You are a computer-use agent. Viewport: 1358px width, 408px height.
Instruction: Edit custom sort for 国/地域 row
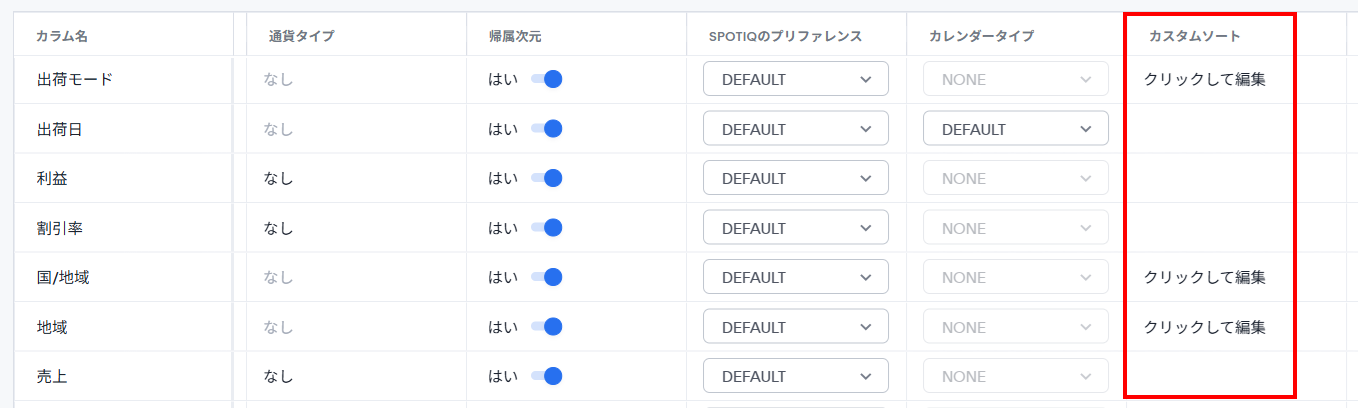[1204, 277]
